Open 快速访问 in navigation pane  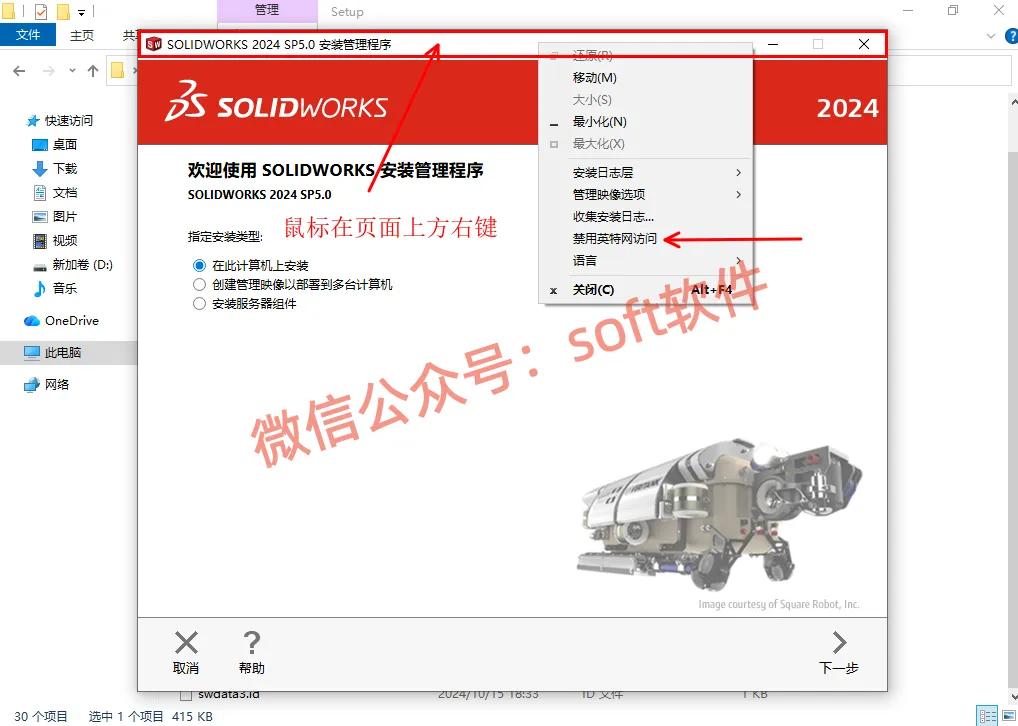pyautogui.click(x=68, y=121)
